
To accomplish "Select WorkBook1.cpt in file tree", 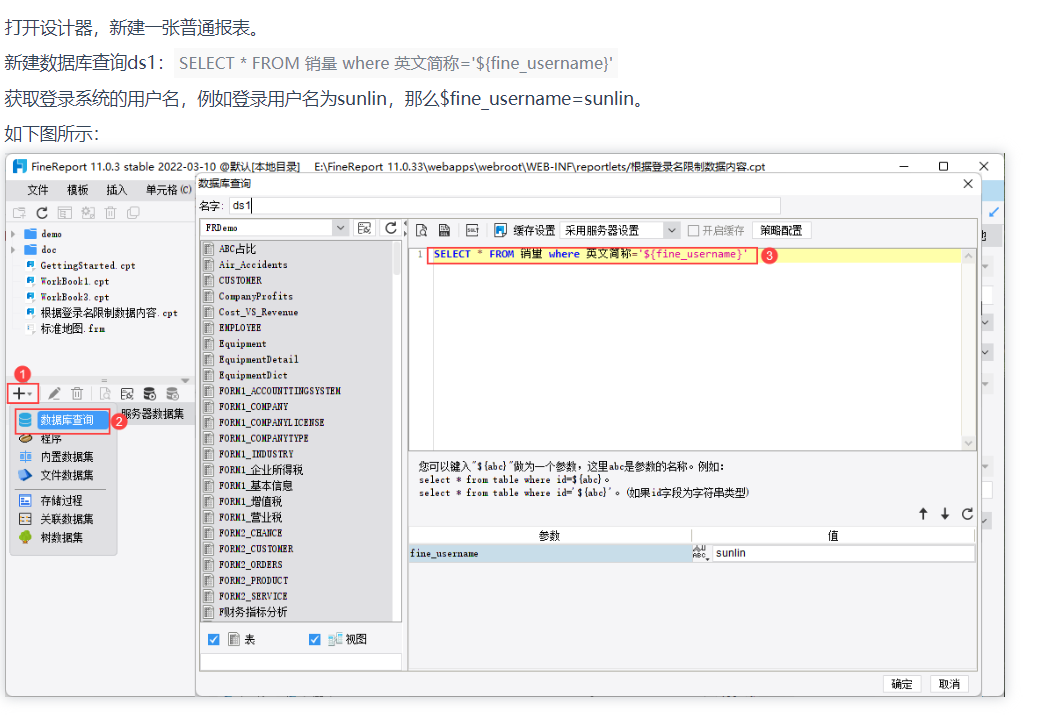I will (74, 281).
